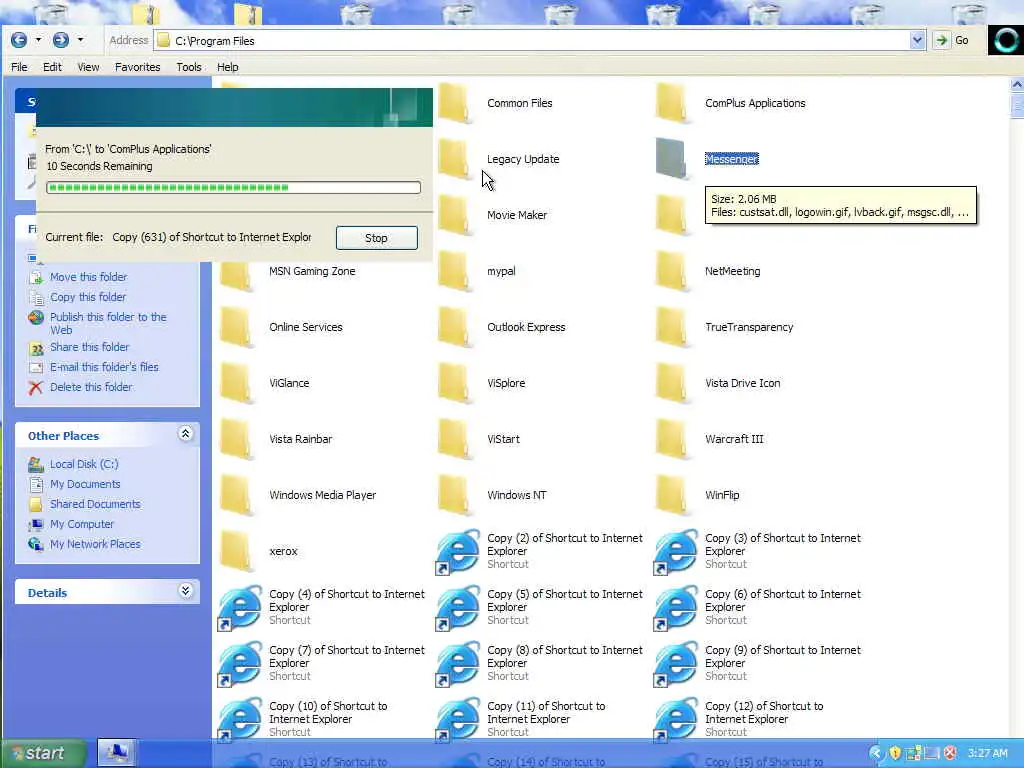
Task: Select the Outlook Express folder icon
Action: pyautogui.click(x=455, y=327)
